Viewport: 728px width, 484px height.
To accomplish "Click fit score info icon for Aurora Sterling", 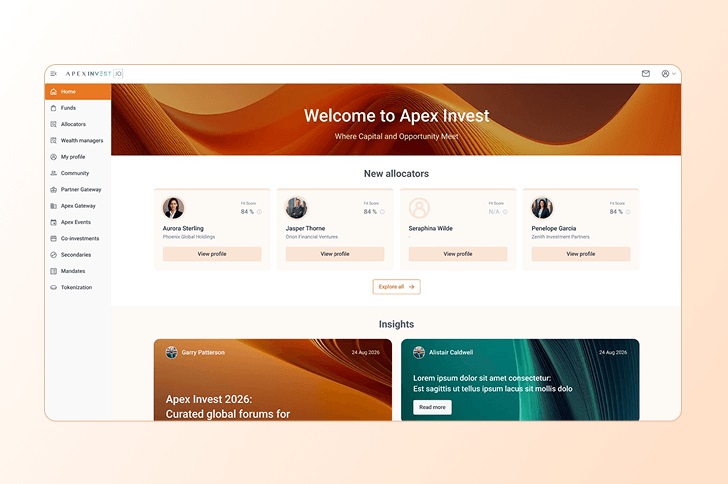I will 259,212.
